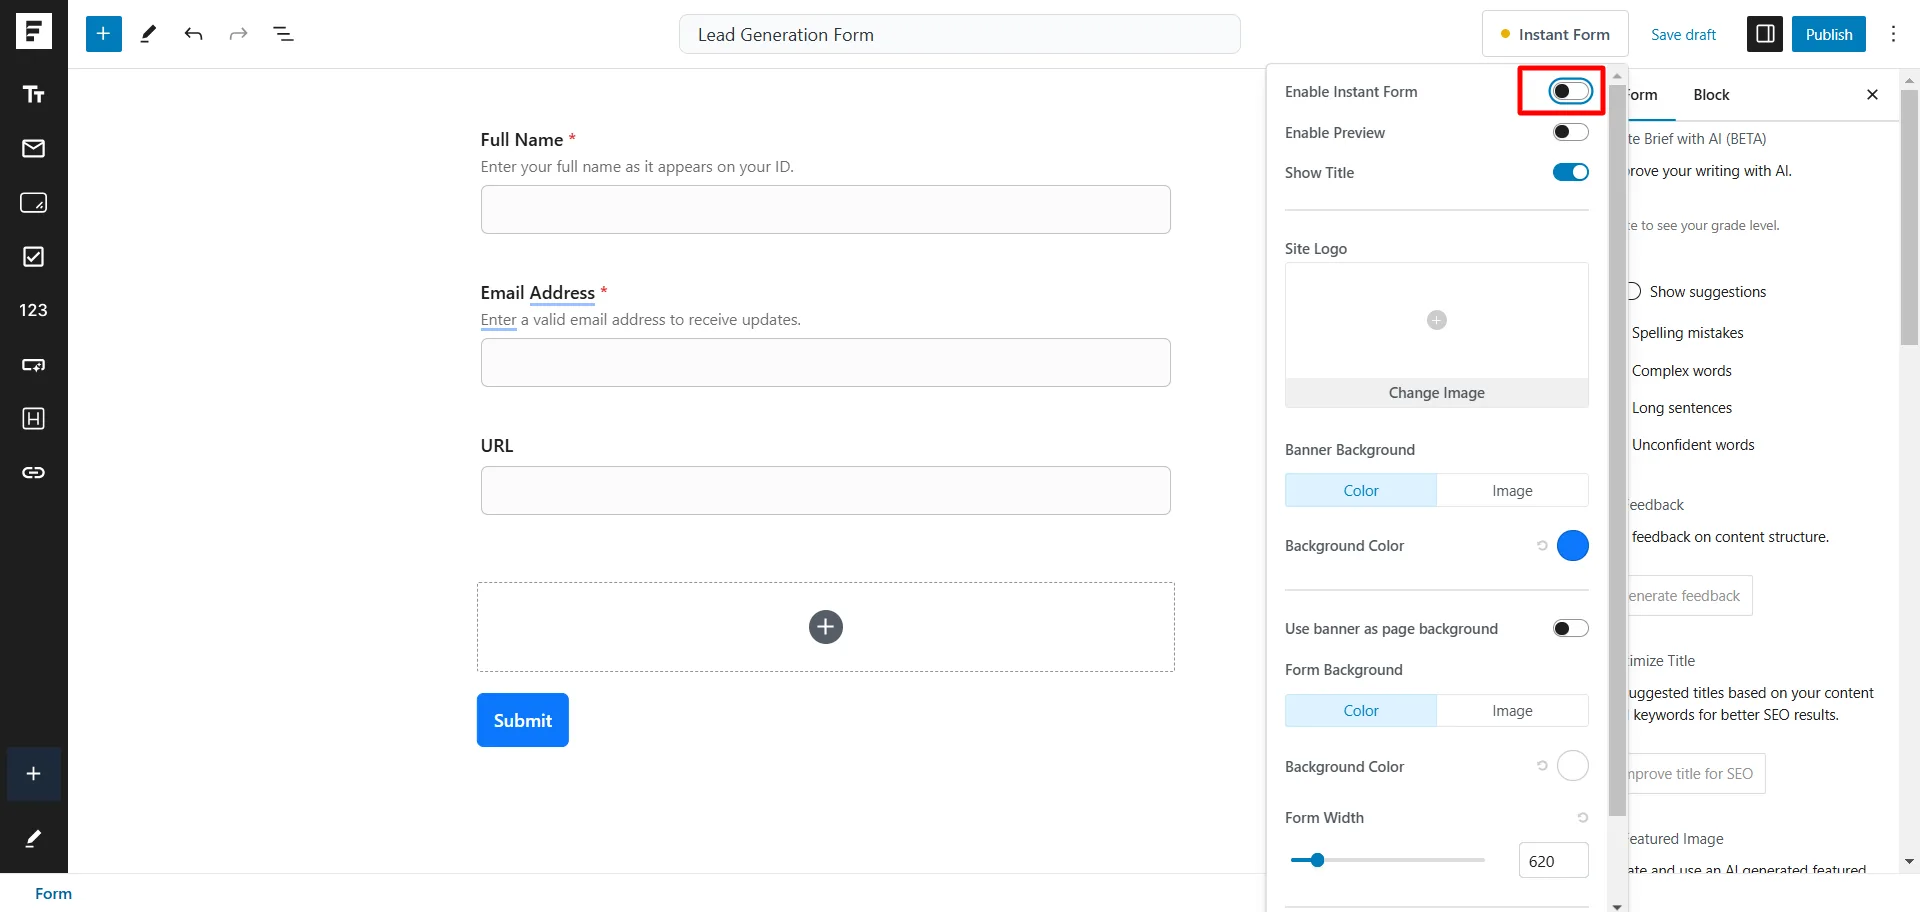Screen dimensions: 1920x912
Task: Select the Image tab for Banner Background
Action: pos(1511,490)
